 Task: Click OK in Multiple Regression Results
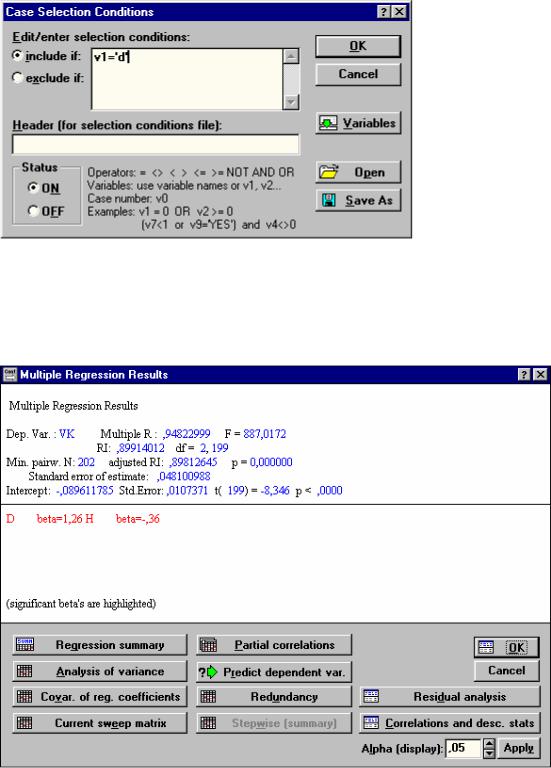(x=507, y=648)
